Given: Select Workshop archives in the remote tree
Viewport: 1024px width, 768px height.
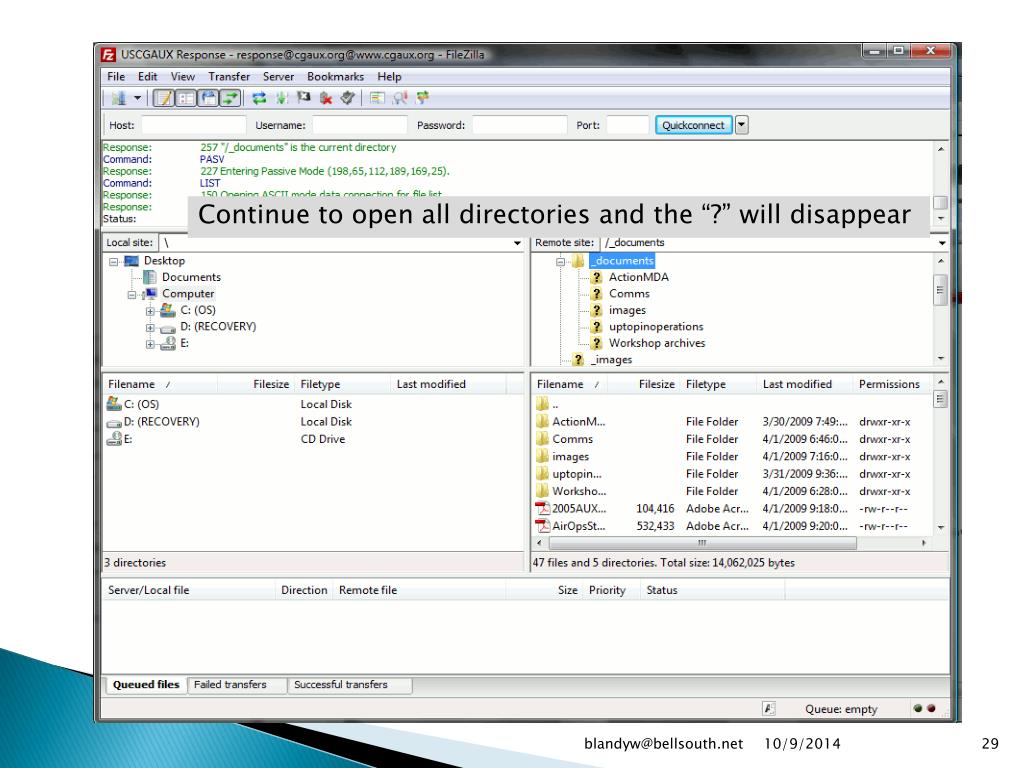Looking at the screenshot, I should [657, 343].
